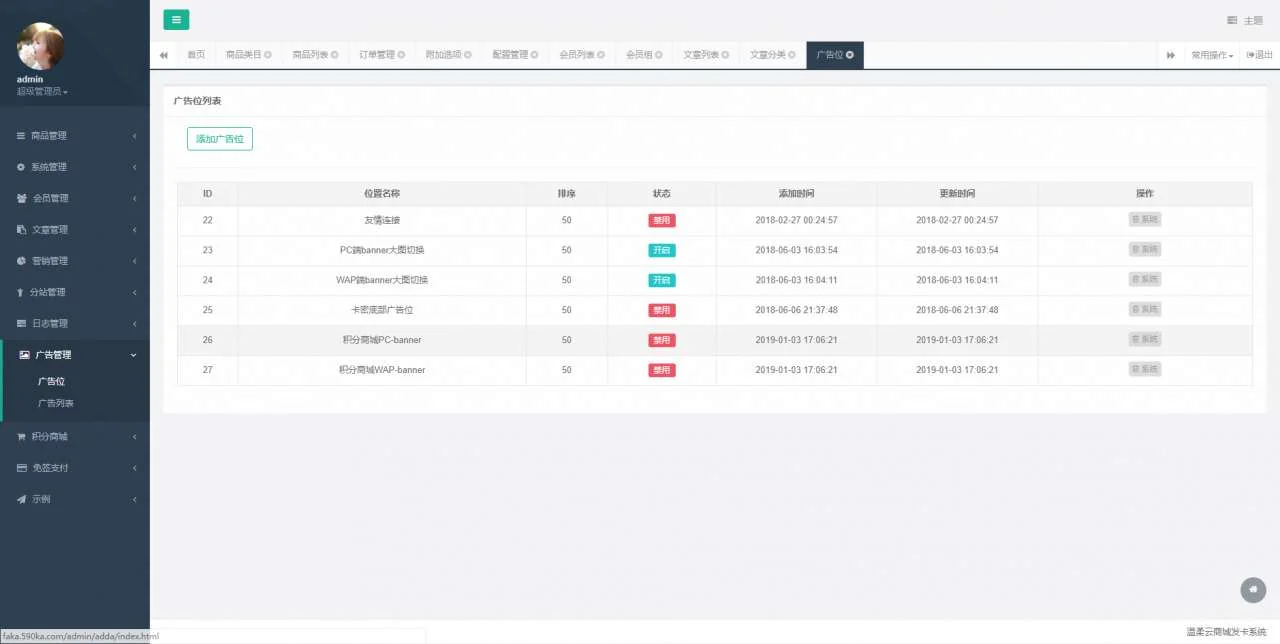
Task: Click the home icon button at bottom right
Action: pyautogui.click(x=1253, y=590)
